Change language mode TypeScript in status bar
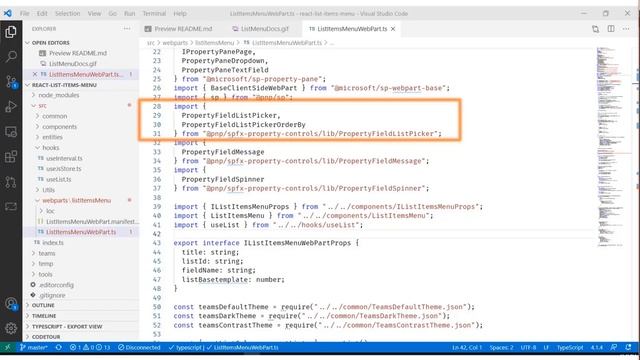640x360 pixels. point(570,347)
